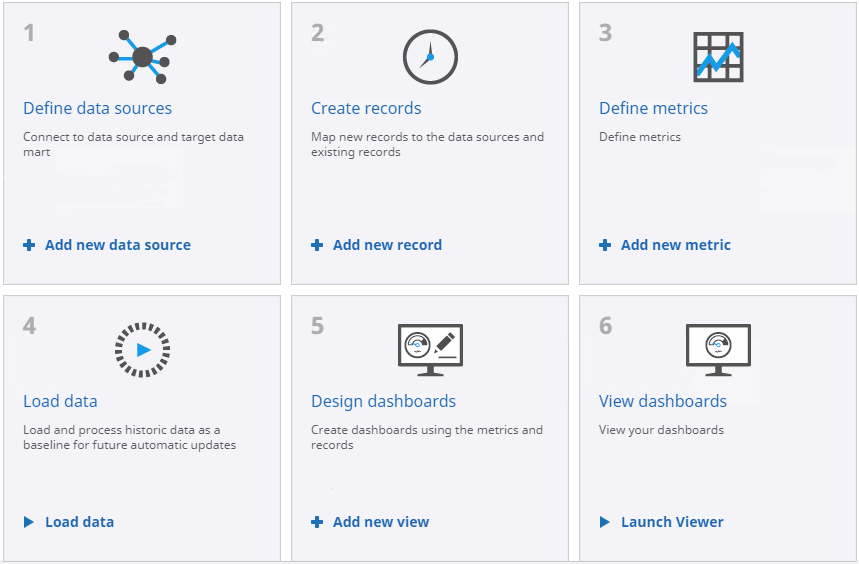
Task: Click the grid chart metrics icon
Action: point(718,57)
